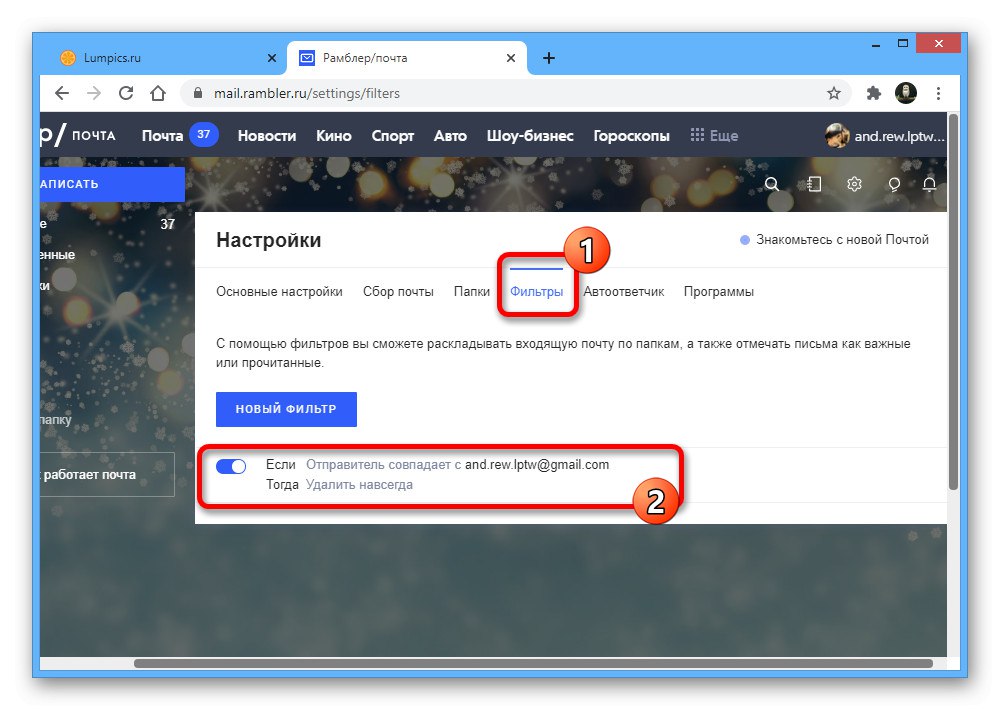The image size is (1000, 710).
Task: Open mail settings gear icon
Action: pos(854,184)
